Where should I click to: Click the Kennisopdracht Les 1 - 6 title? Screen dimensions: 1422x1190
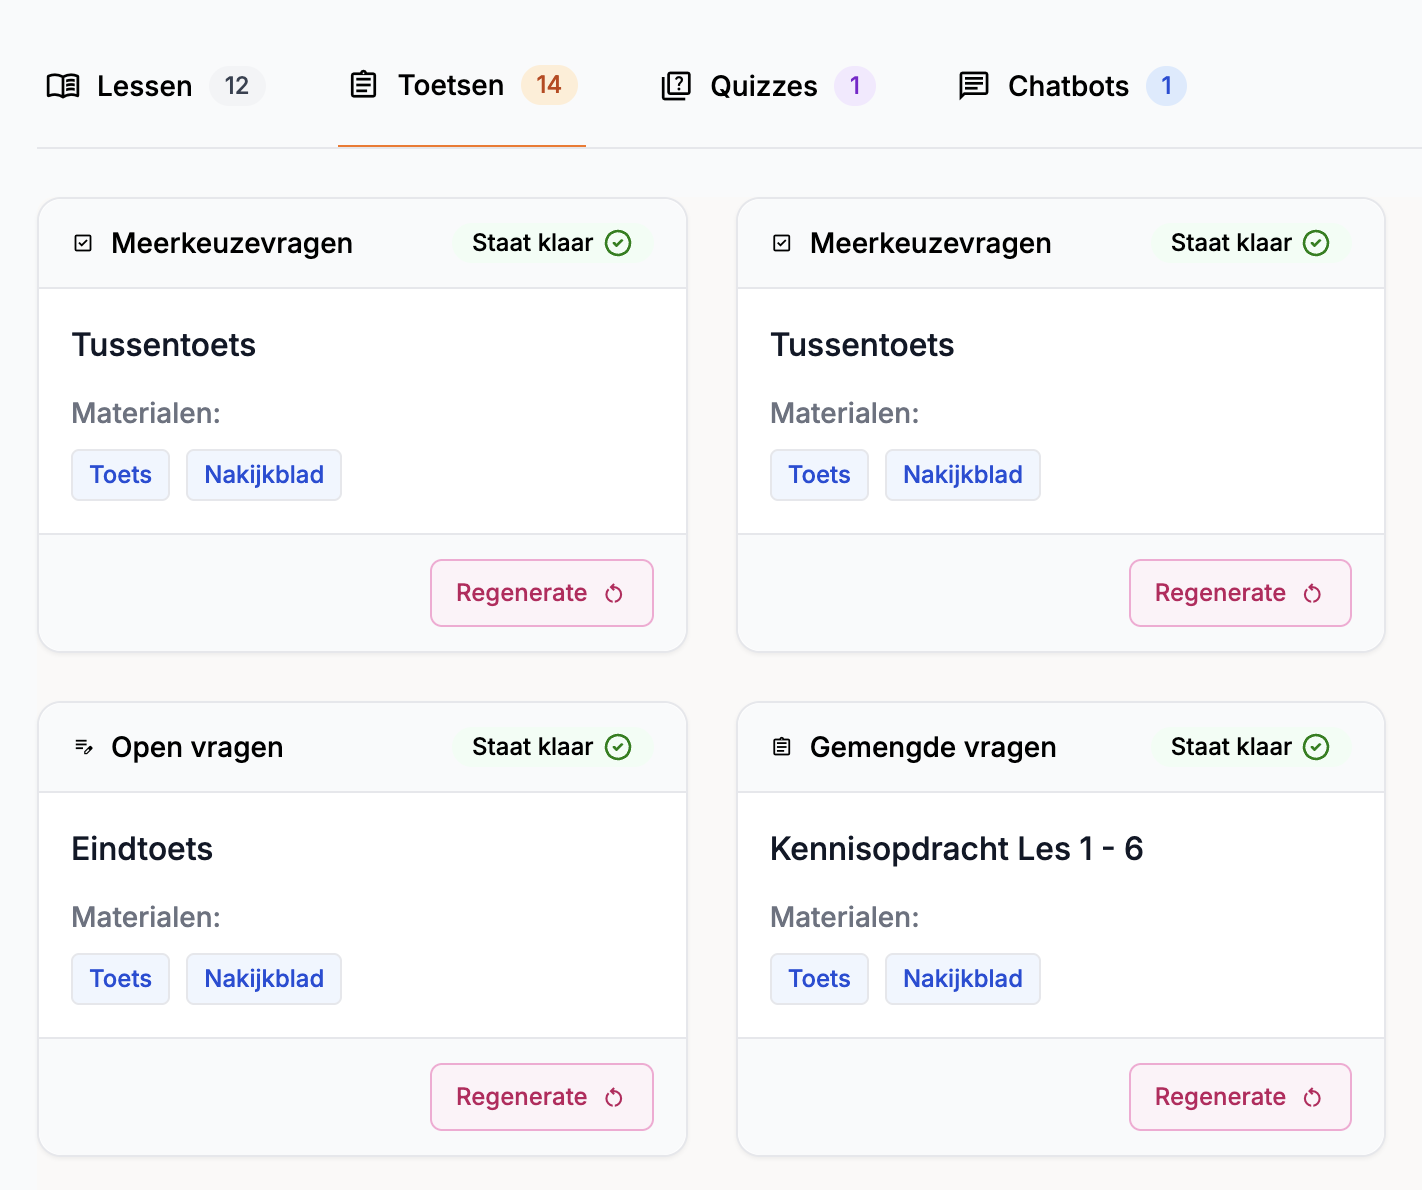[956, 849]
